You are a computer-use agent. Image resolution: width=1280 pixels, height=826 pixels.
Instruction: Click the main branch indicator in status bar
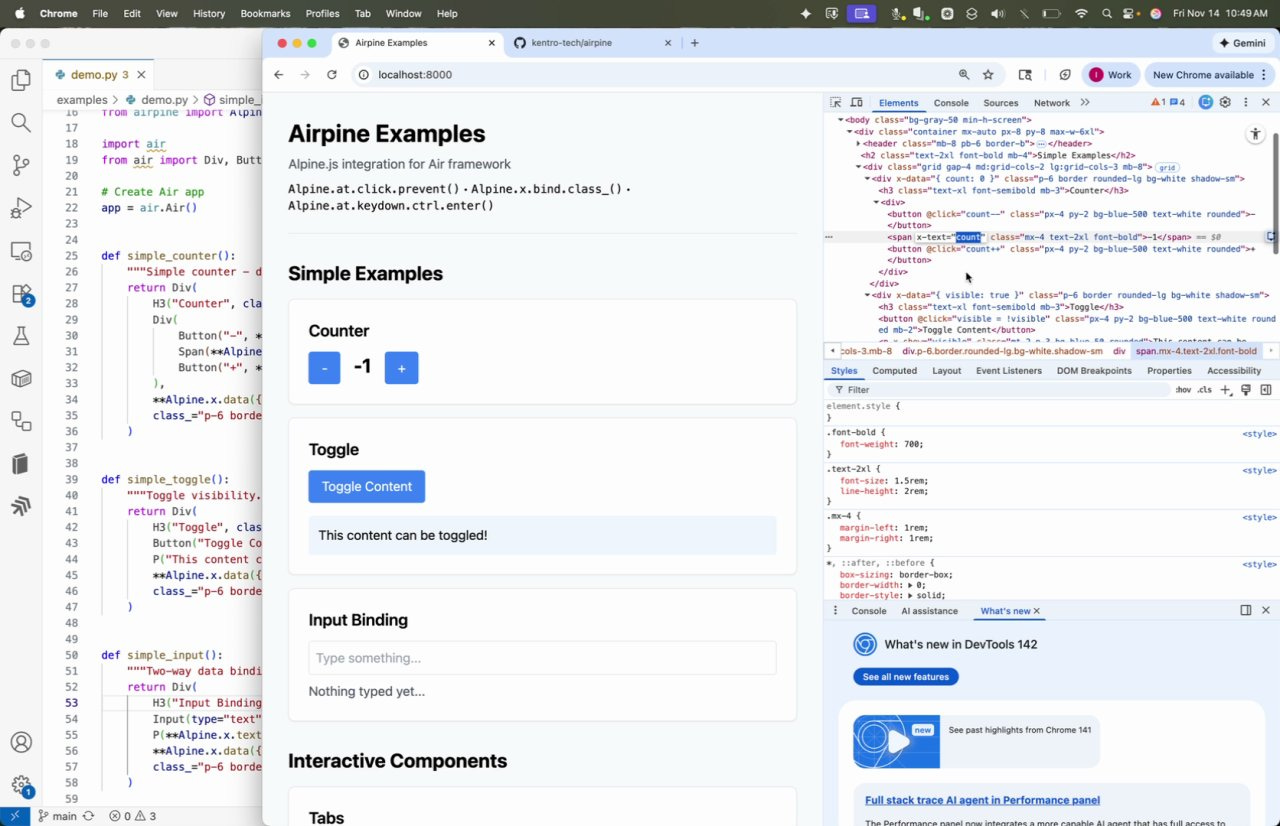[58, 816]
